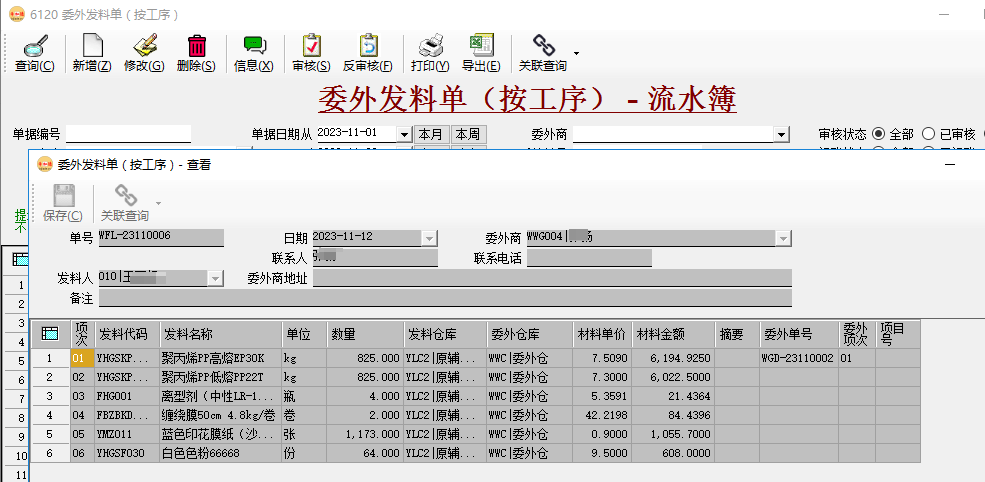The height and width of the screenshot is (482, 985).
Task: Click the 备注 field
Action: [445, 298]
